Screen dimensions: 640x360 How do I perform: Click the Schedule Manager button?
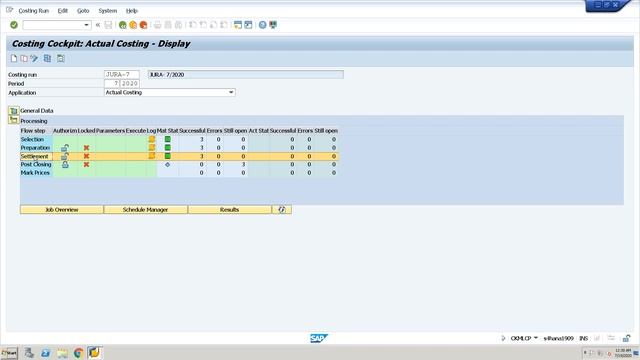[x=145, y=209]
